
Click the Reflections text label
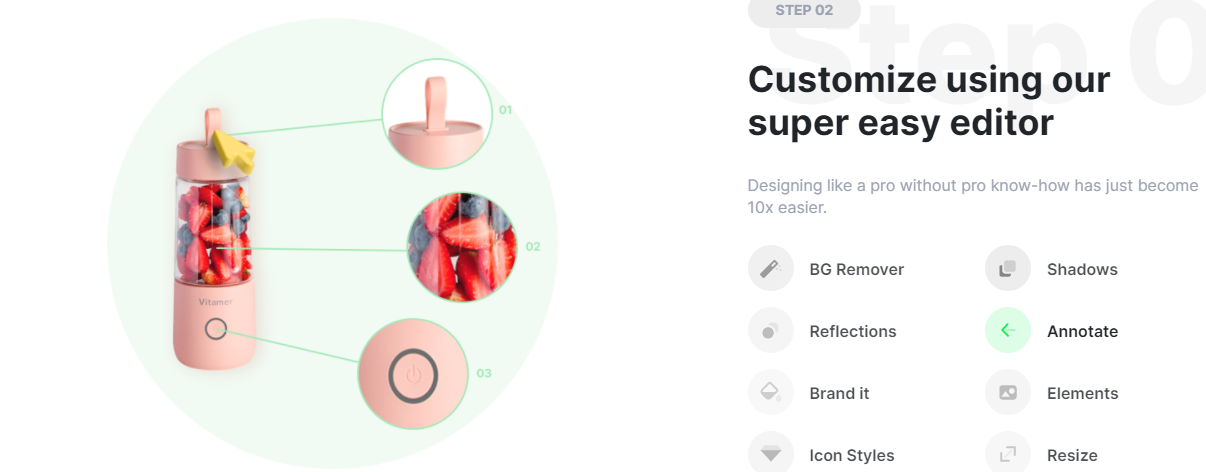coord(853,331)
